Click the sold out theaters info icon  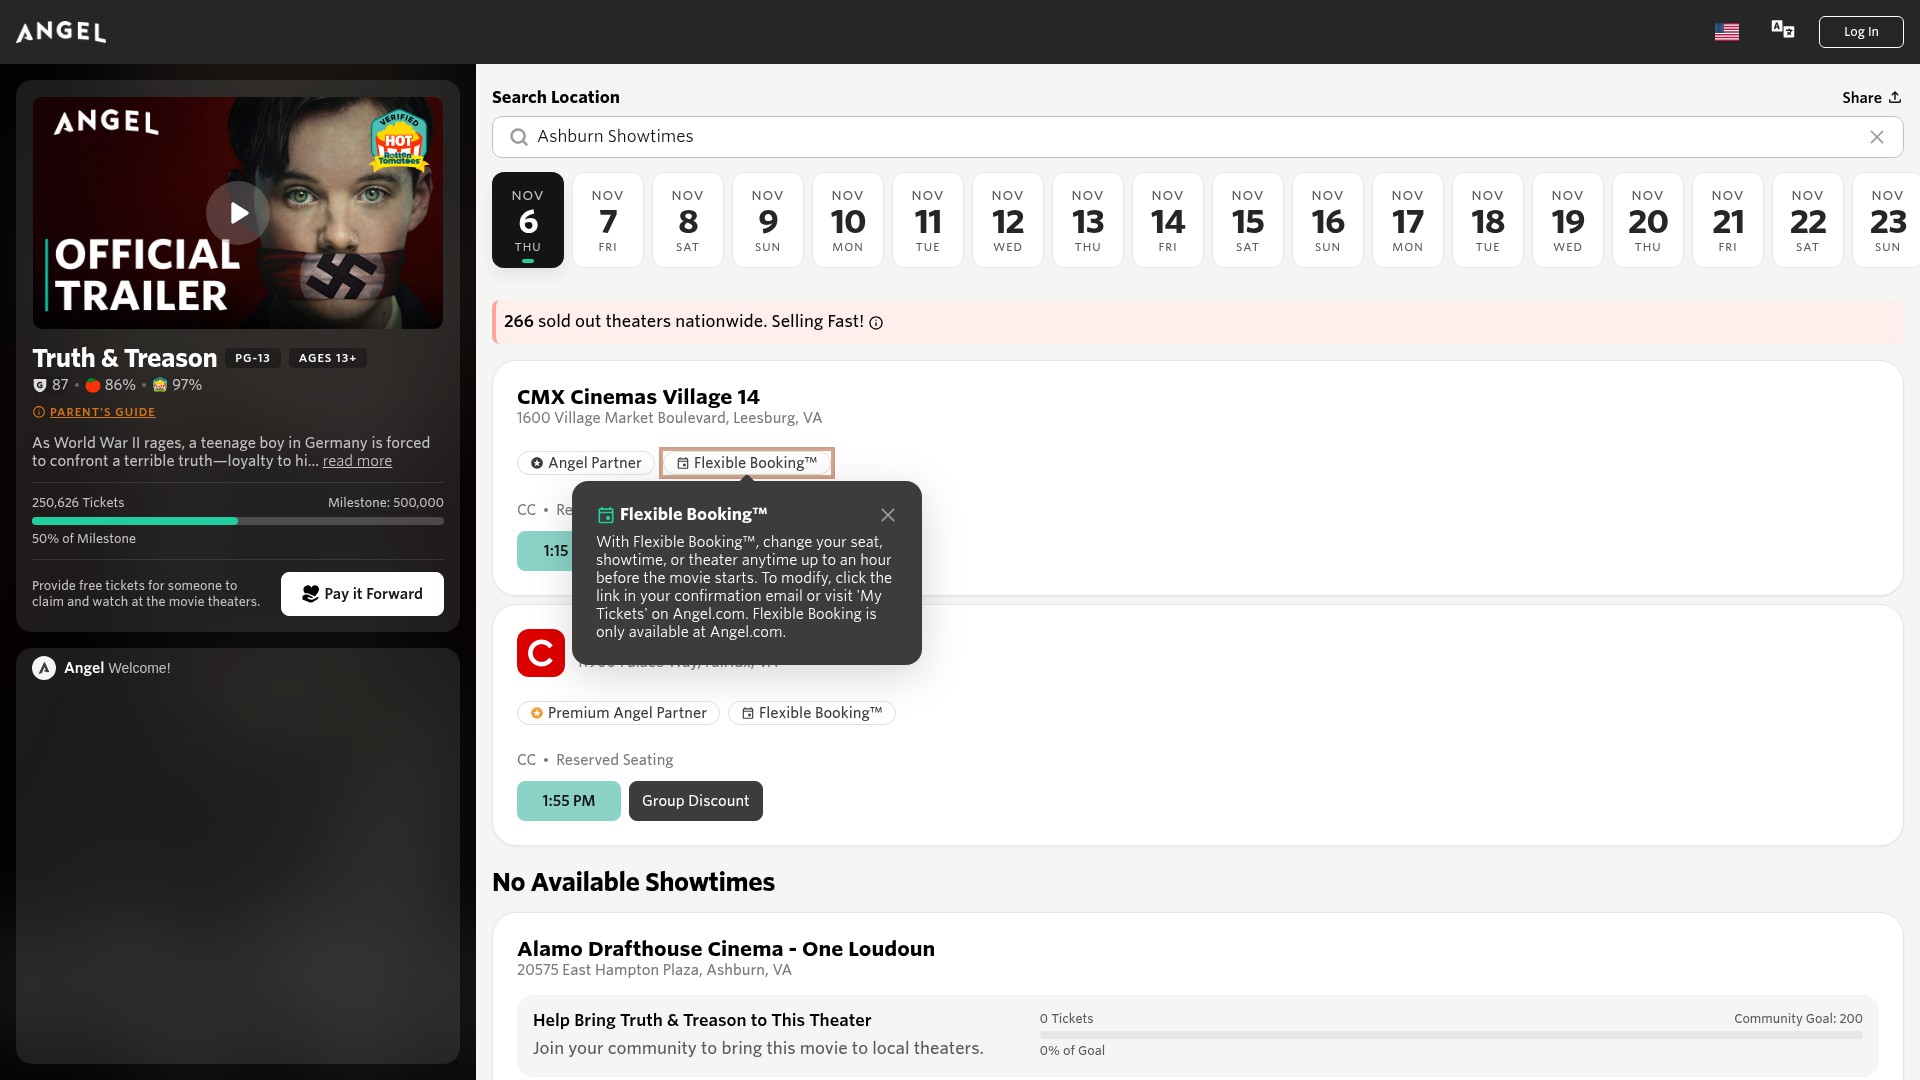click(x=876, y=323)
